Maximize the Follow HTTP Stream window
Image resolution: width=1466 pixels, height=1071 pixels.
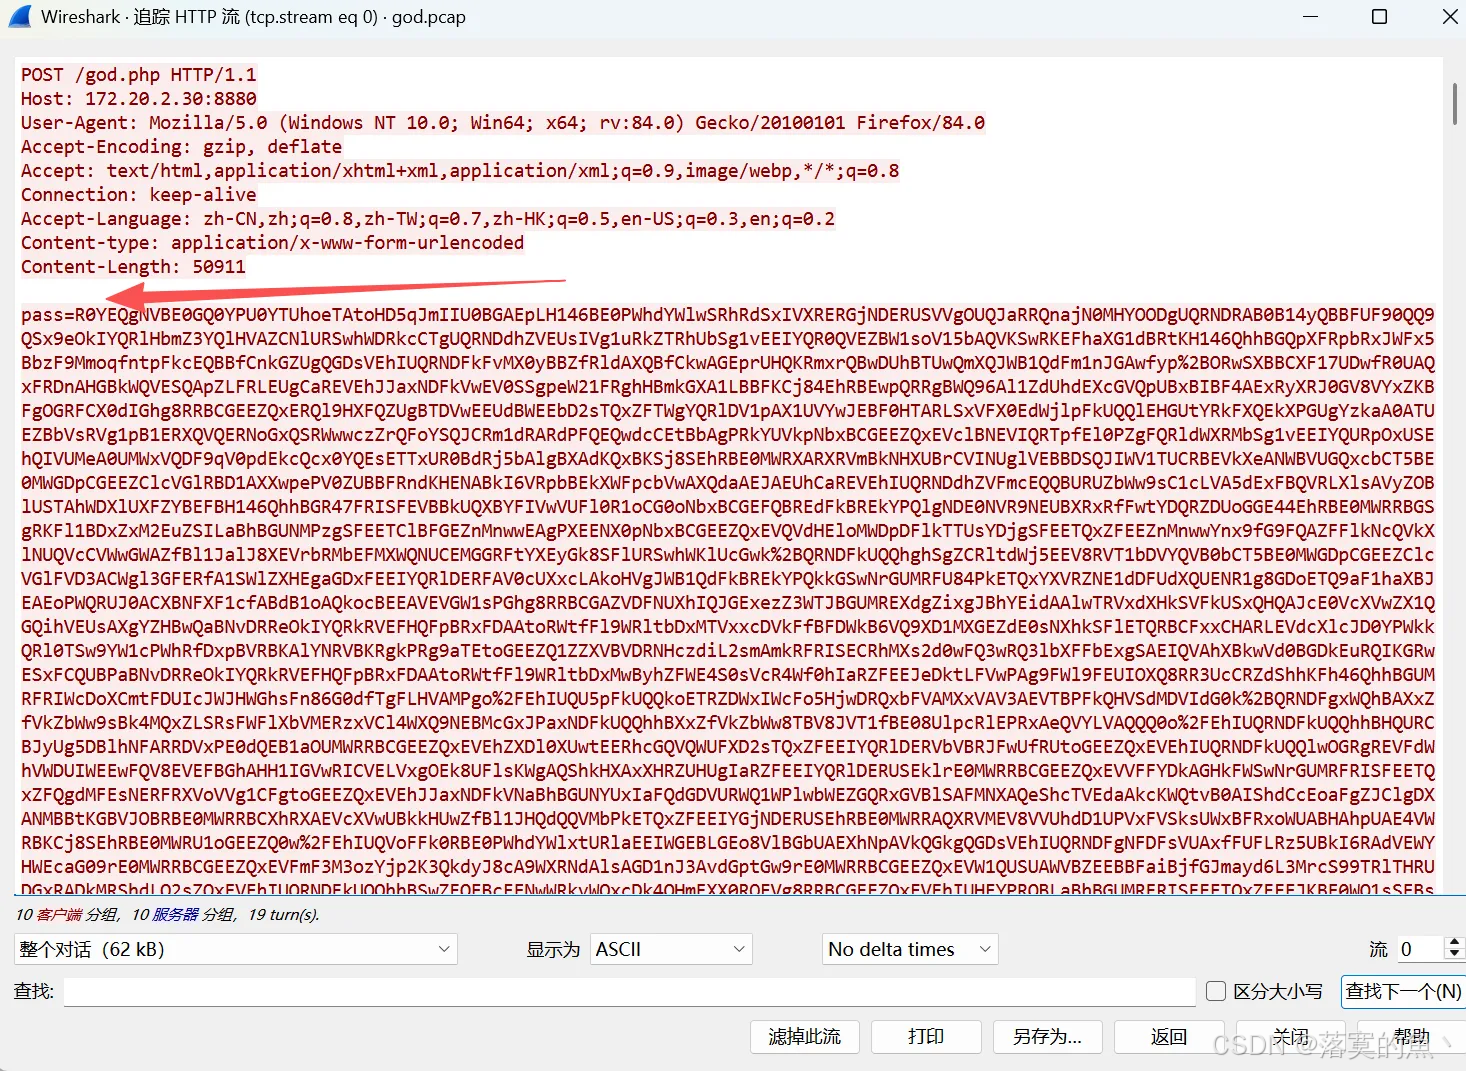[1379, 16]
